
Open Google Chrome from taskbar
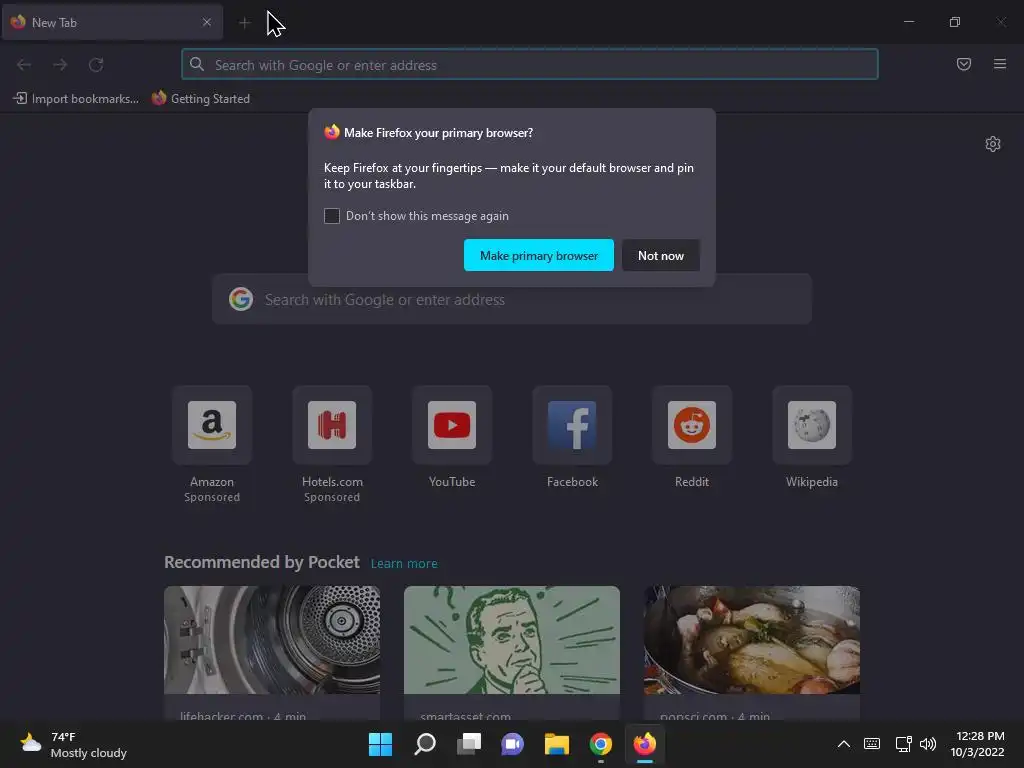pyautogui.click(x=601, y=744)
